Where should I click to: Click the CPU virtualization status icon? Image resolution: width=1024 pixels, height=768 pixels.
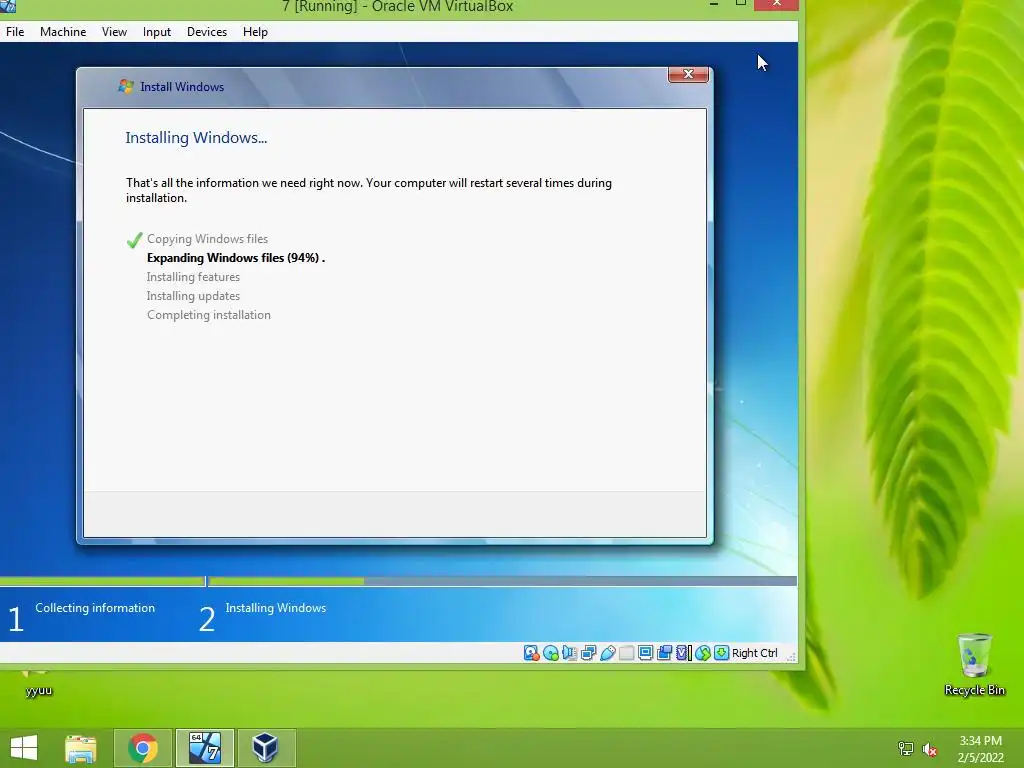(x=684, y=653)
